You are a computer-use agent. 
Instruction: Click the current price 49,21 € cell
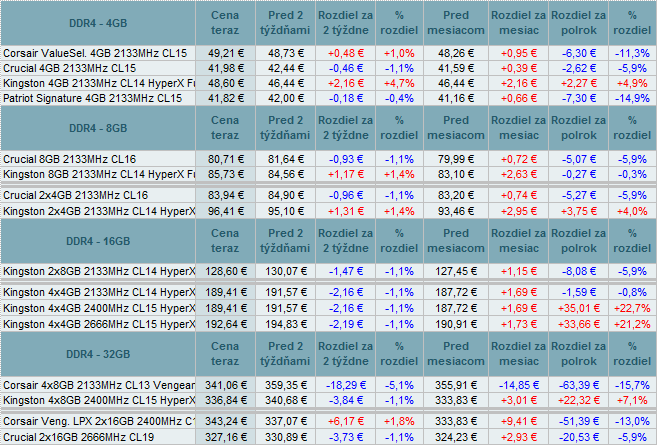(x=225, y=53)
